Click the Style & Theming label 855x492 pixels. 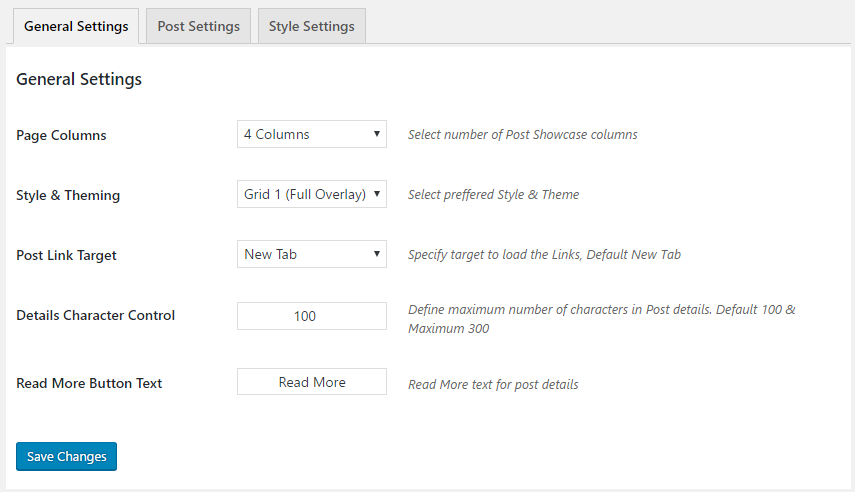coord(68,195)
